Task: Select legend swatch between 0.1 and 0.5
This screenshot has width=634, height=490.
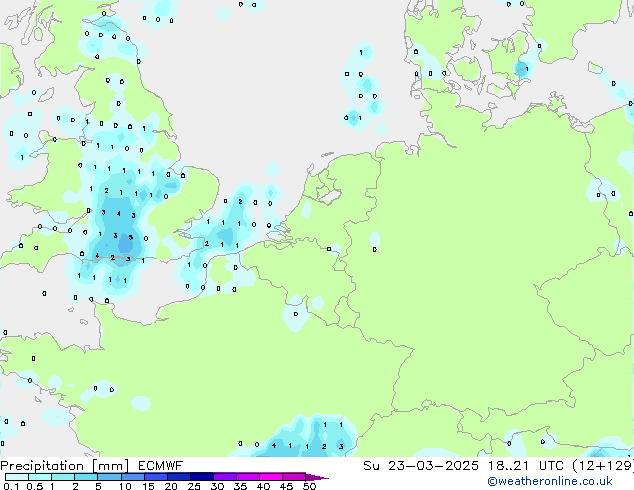Action: point(17,477)
